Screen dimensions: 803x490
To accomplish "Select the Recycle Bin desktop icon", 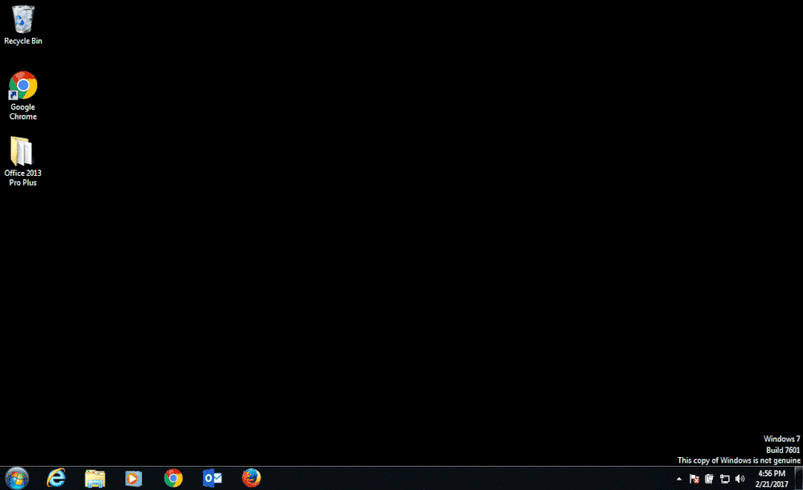I will coord(23,24).
